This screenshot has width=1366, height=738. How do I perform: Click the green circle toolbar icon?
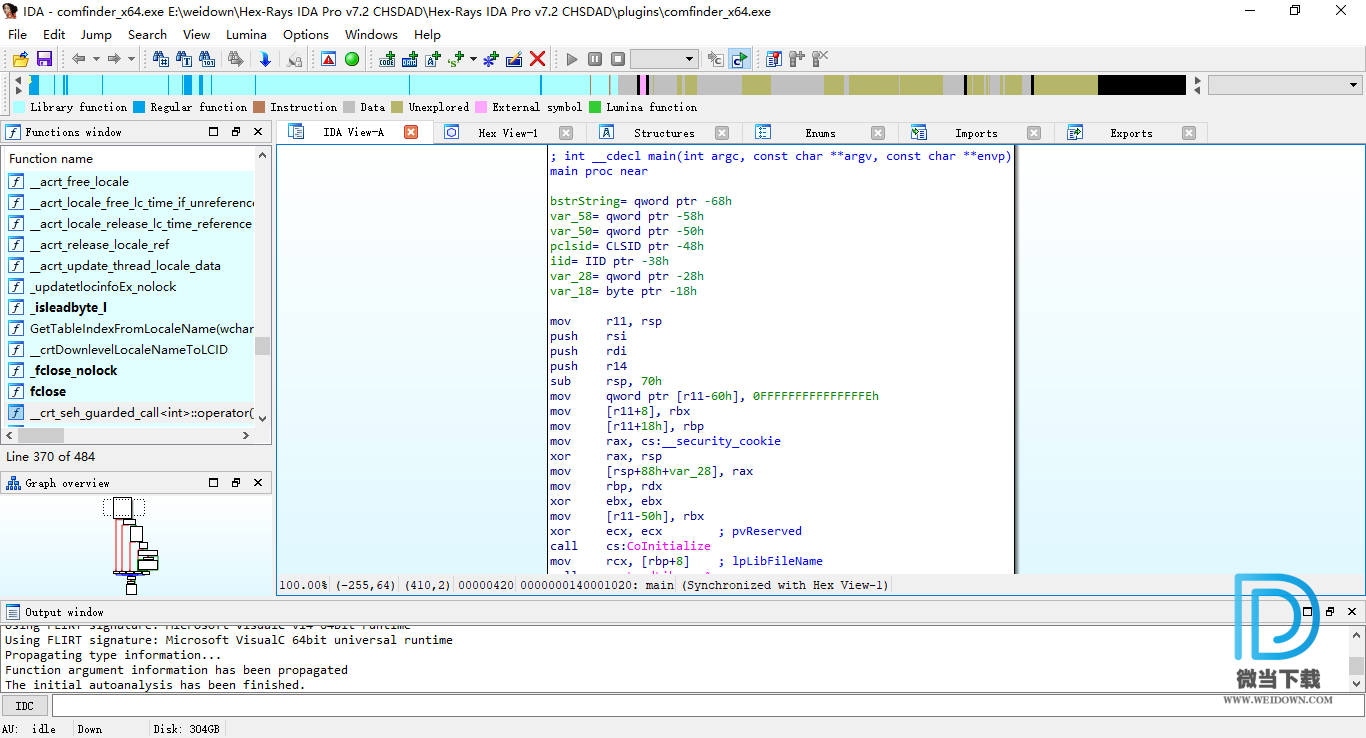[352, 59]
